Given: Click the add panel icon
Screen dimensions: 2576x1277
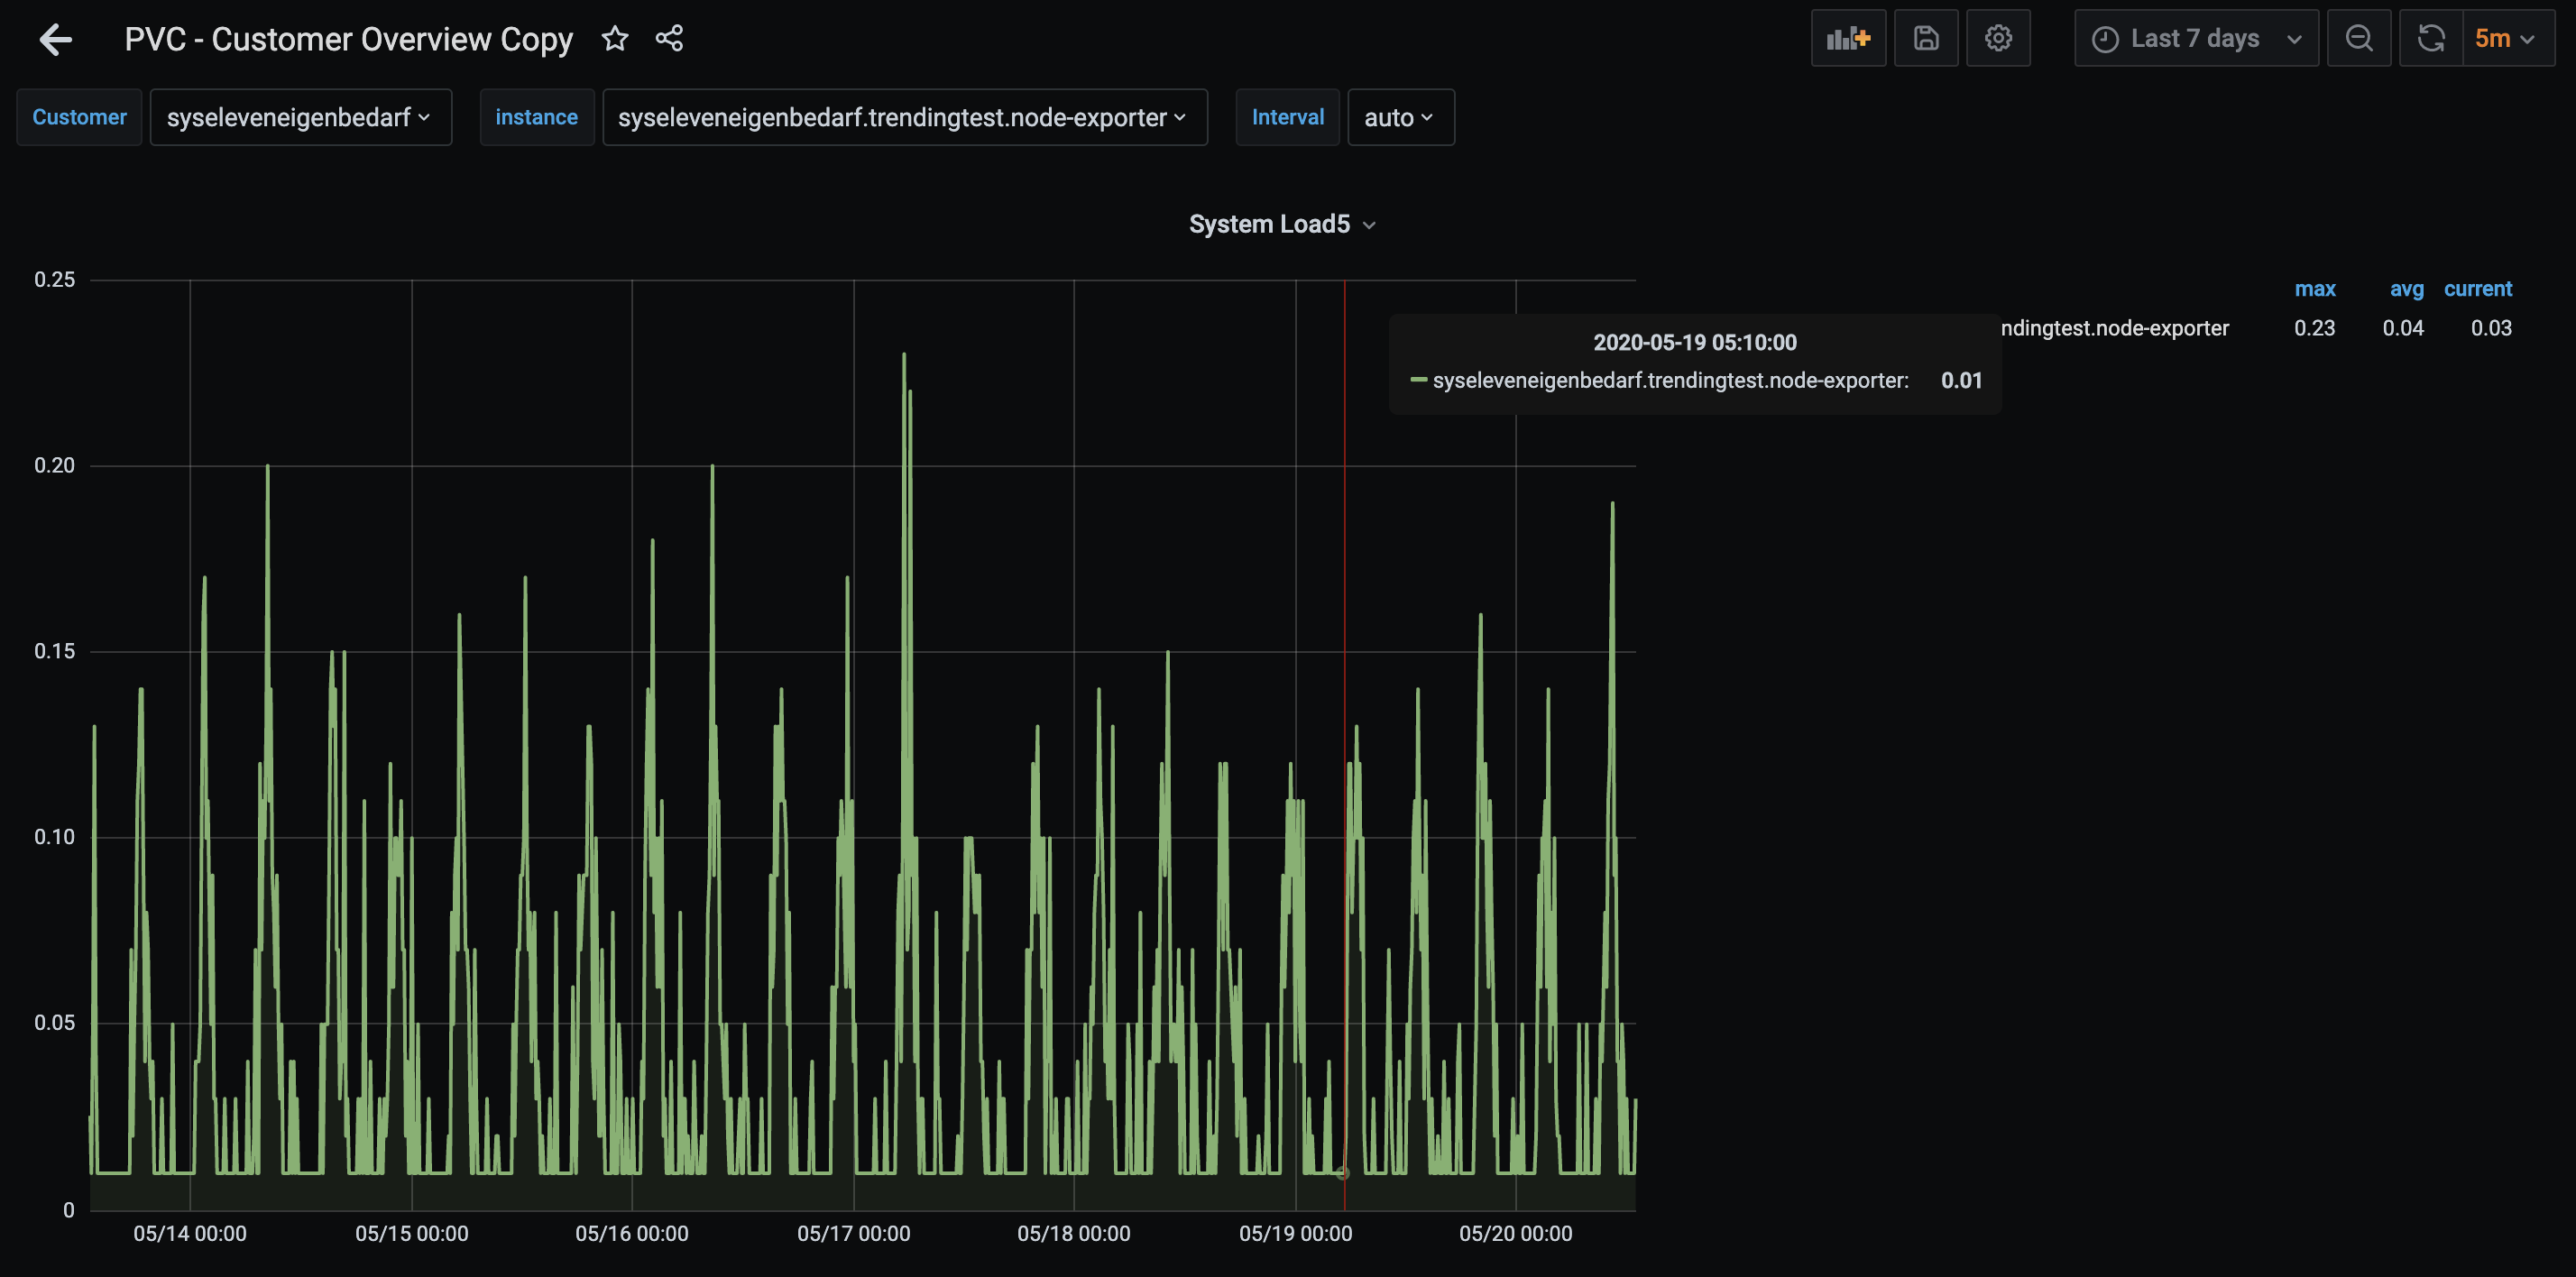Looking at the screenshot, I should [x=1847, y=39].
